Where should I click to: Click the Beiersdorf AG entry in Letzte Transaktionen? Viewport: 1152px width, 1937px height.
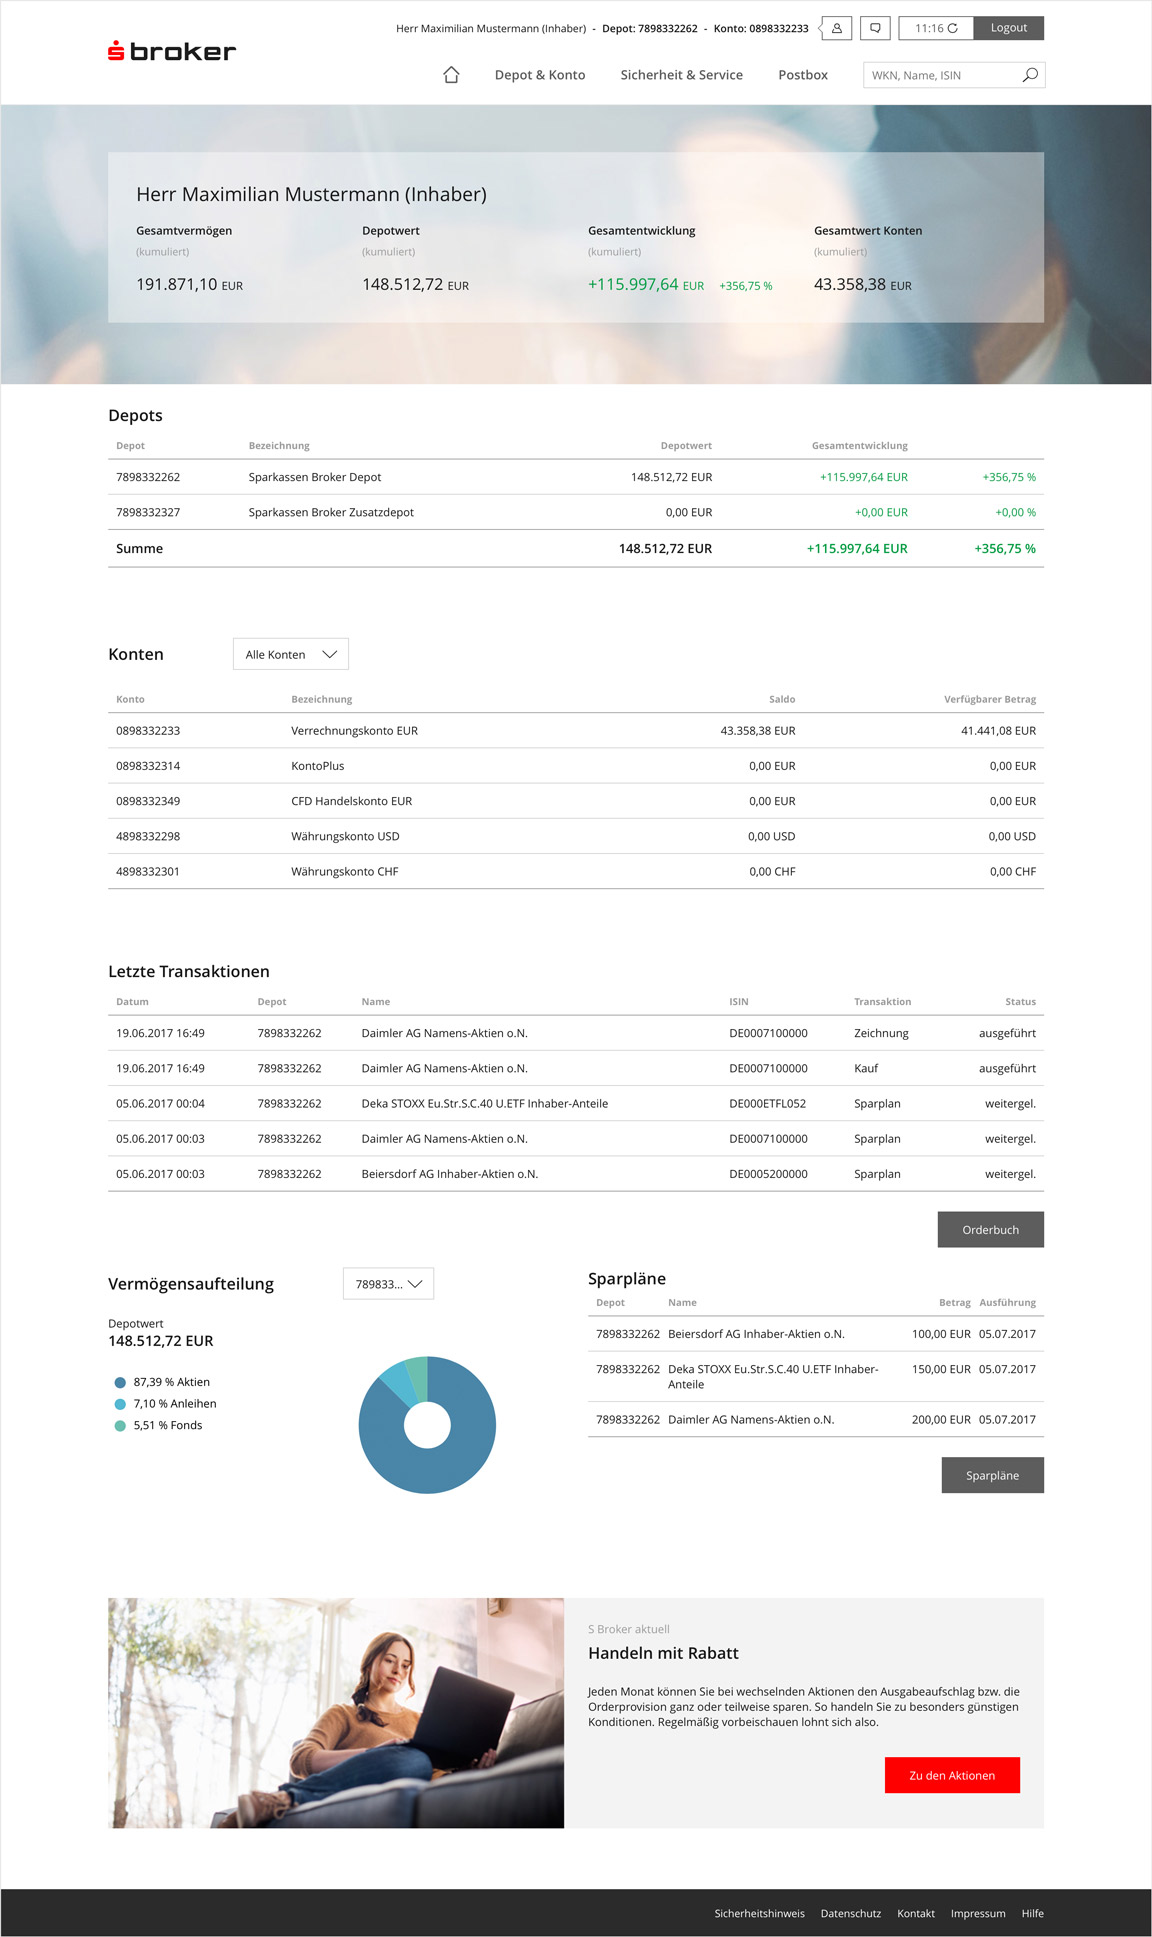tap(450, 1174)
